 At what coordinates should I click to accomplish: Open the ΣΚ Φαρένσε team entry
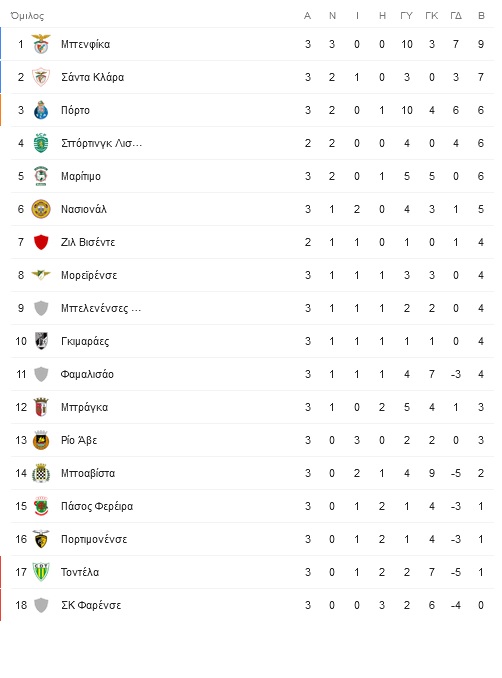click(x=91, y=605)
